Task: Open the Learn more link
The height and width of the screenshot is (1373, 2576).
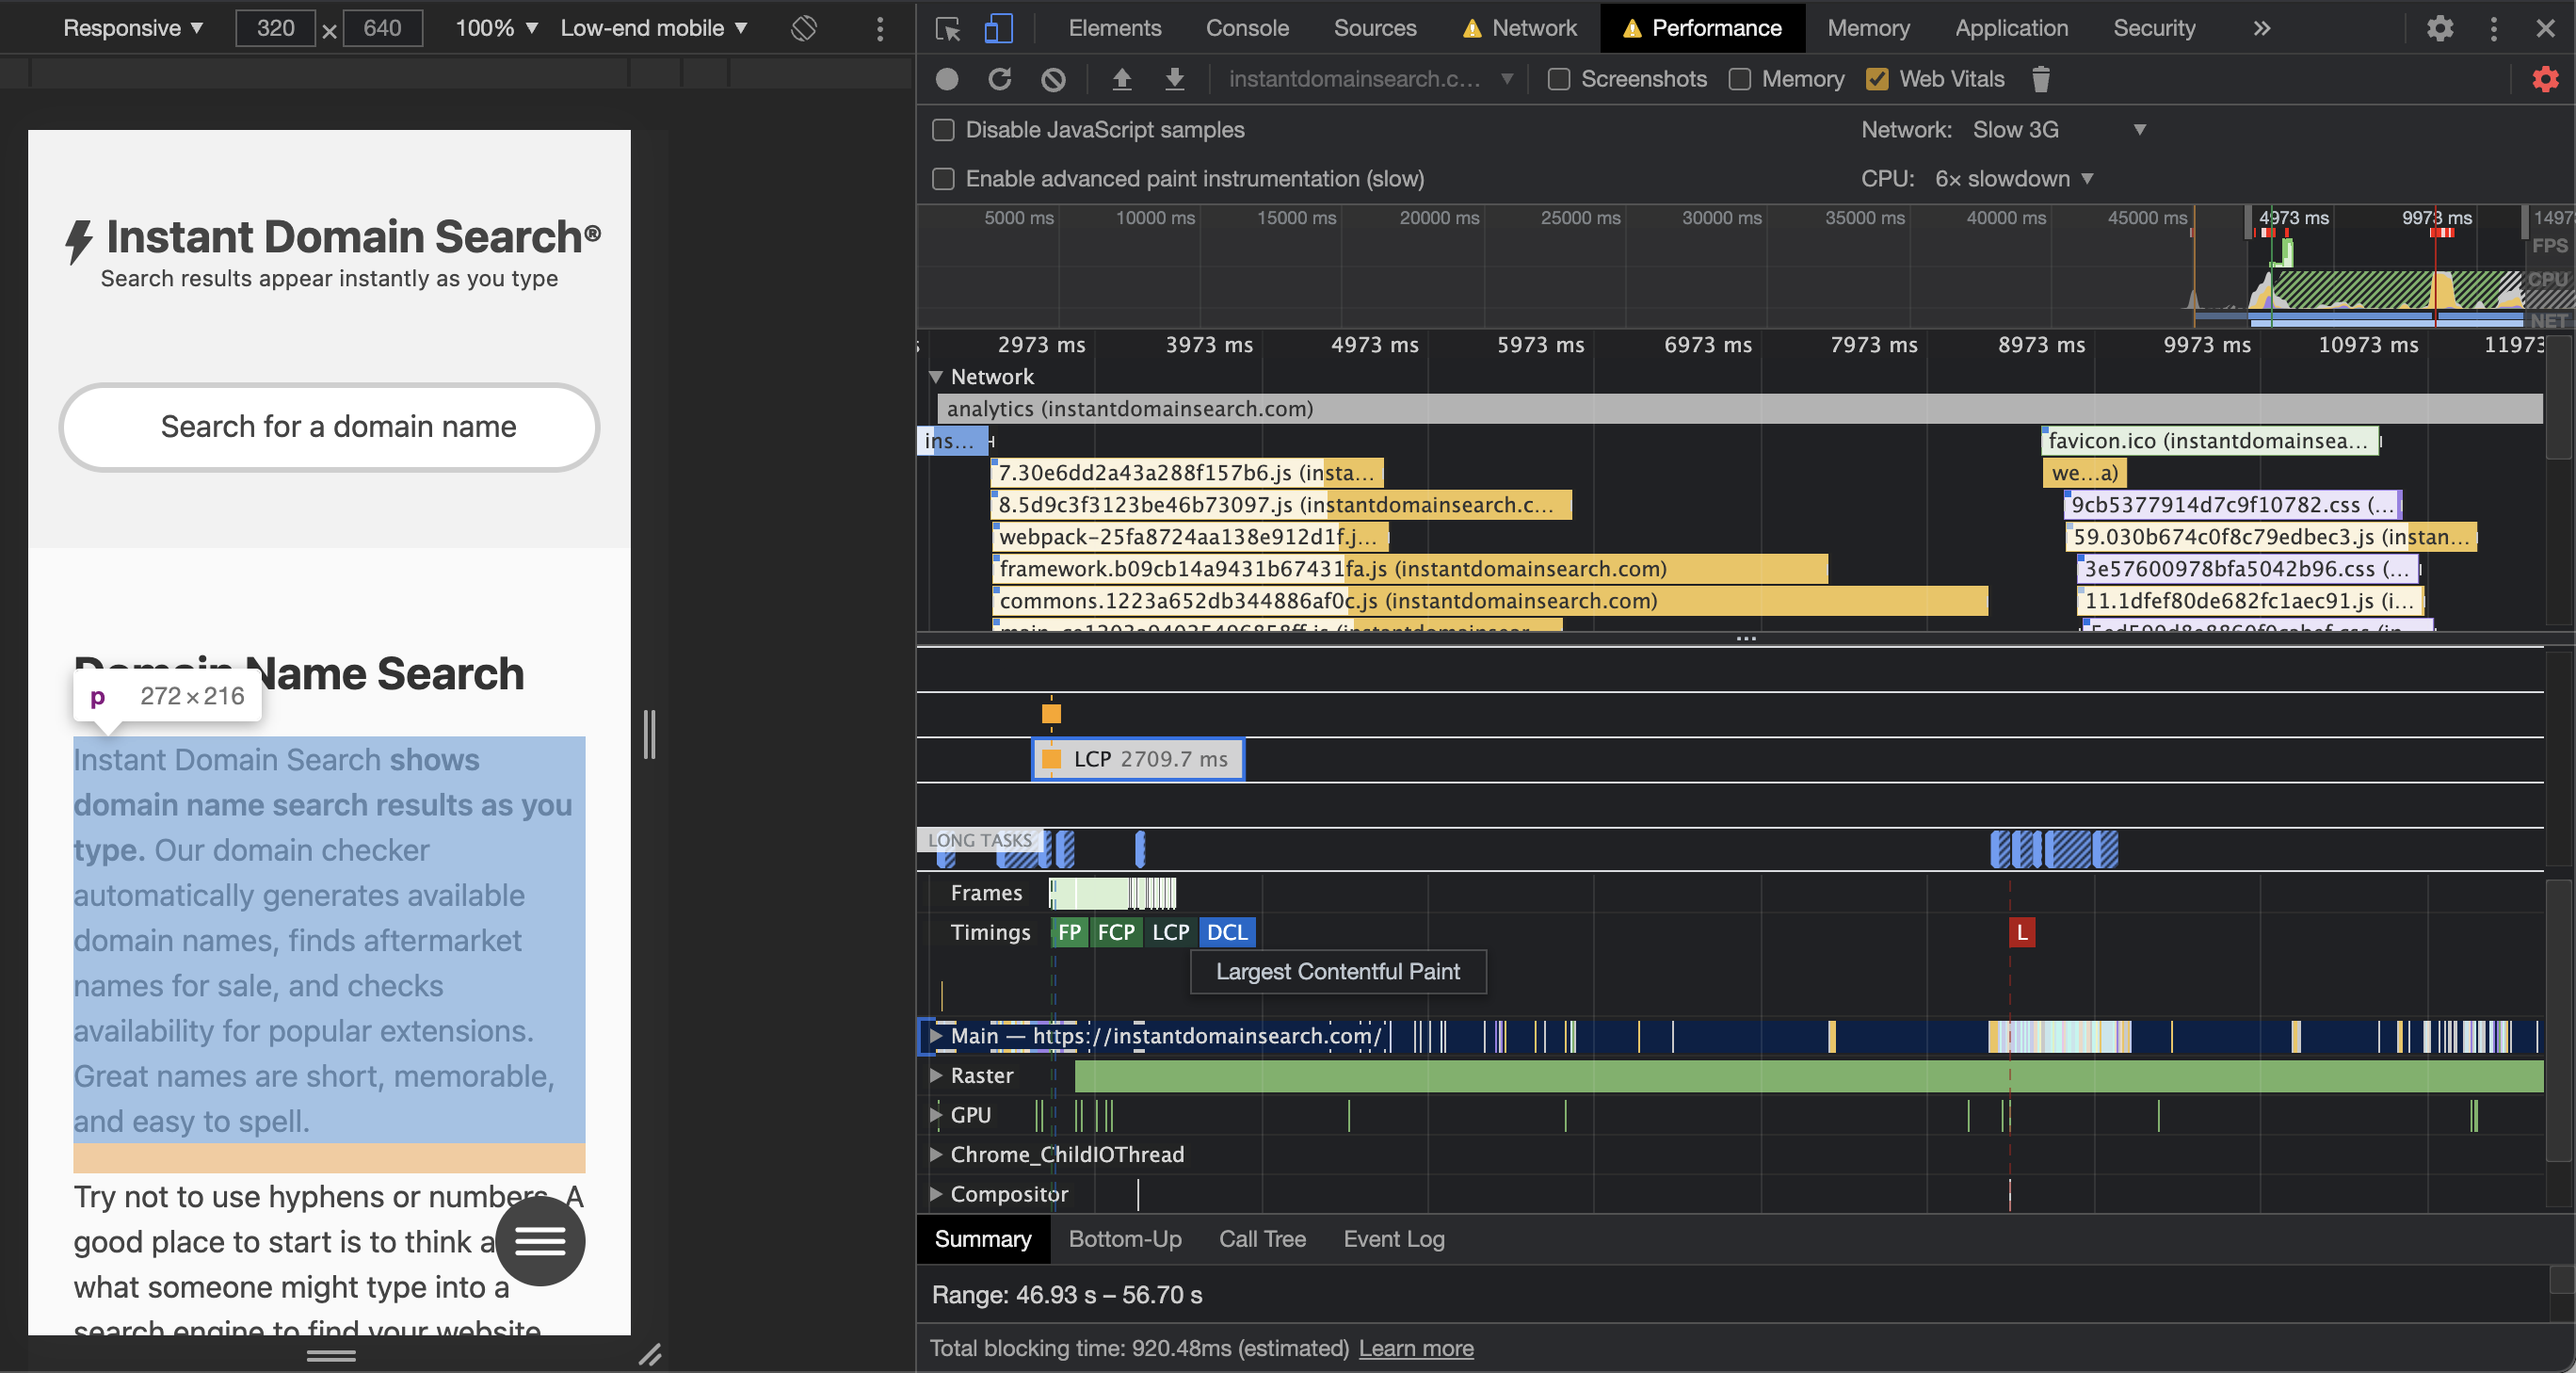Action: point(1416,1348)
